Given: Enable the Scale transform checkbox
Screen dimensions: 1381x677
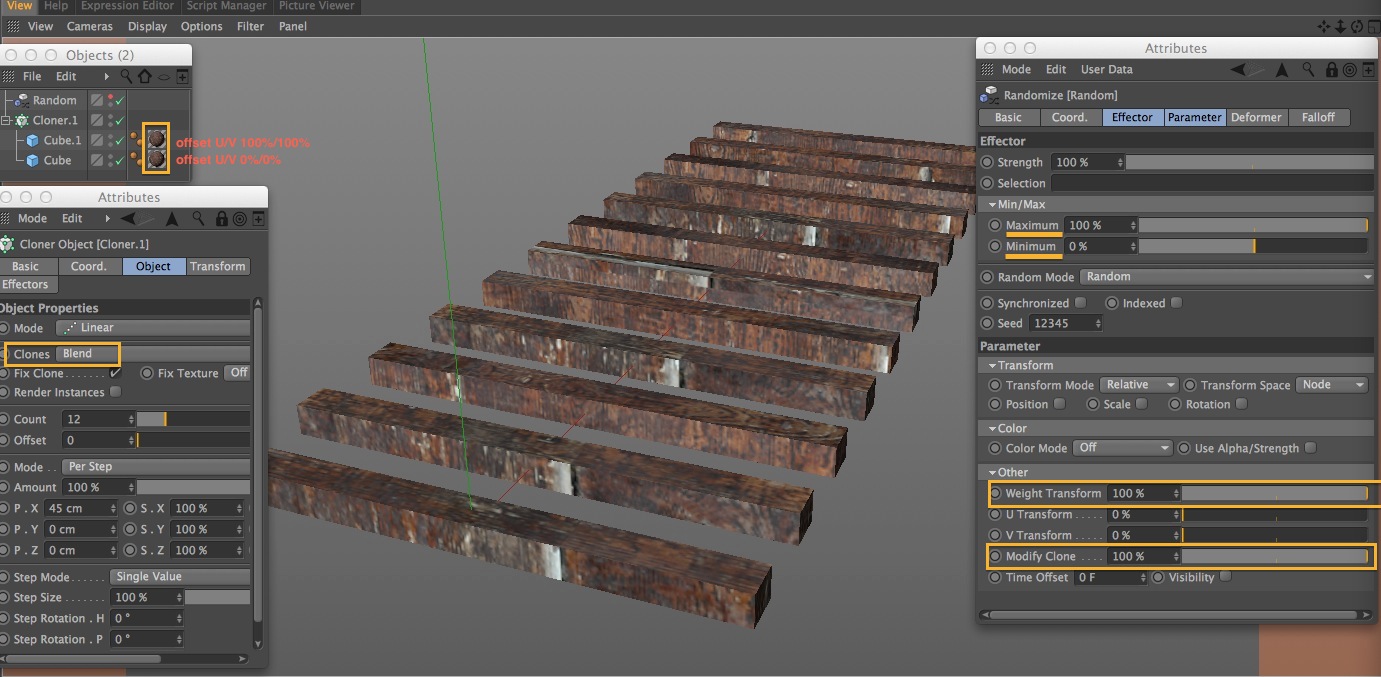Looking at the screenshot, I should pyautogui.click(x=1141, y=404).
